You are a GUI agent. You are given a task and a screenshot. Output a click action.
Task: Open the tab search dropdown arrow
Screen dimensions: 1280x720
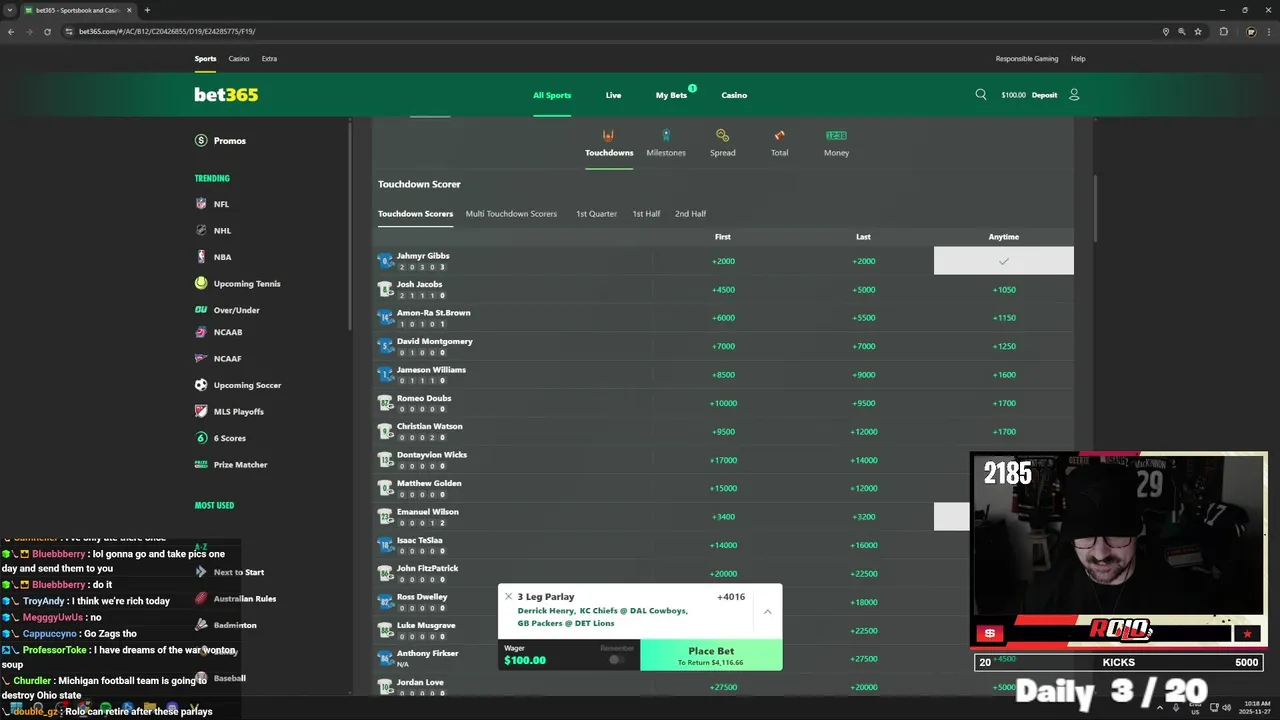click(x=10, y=10)
